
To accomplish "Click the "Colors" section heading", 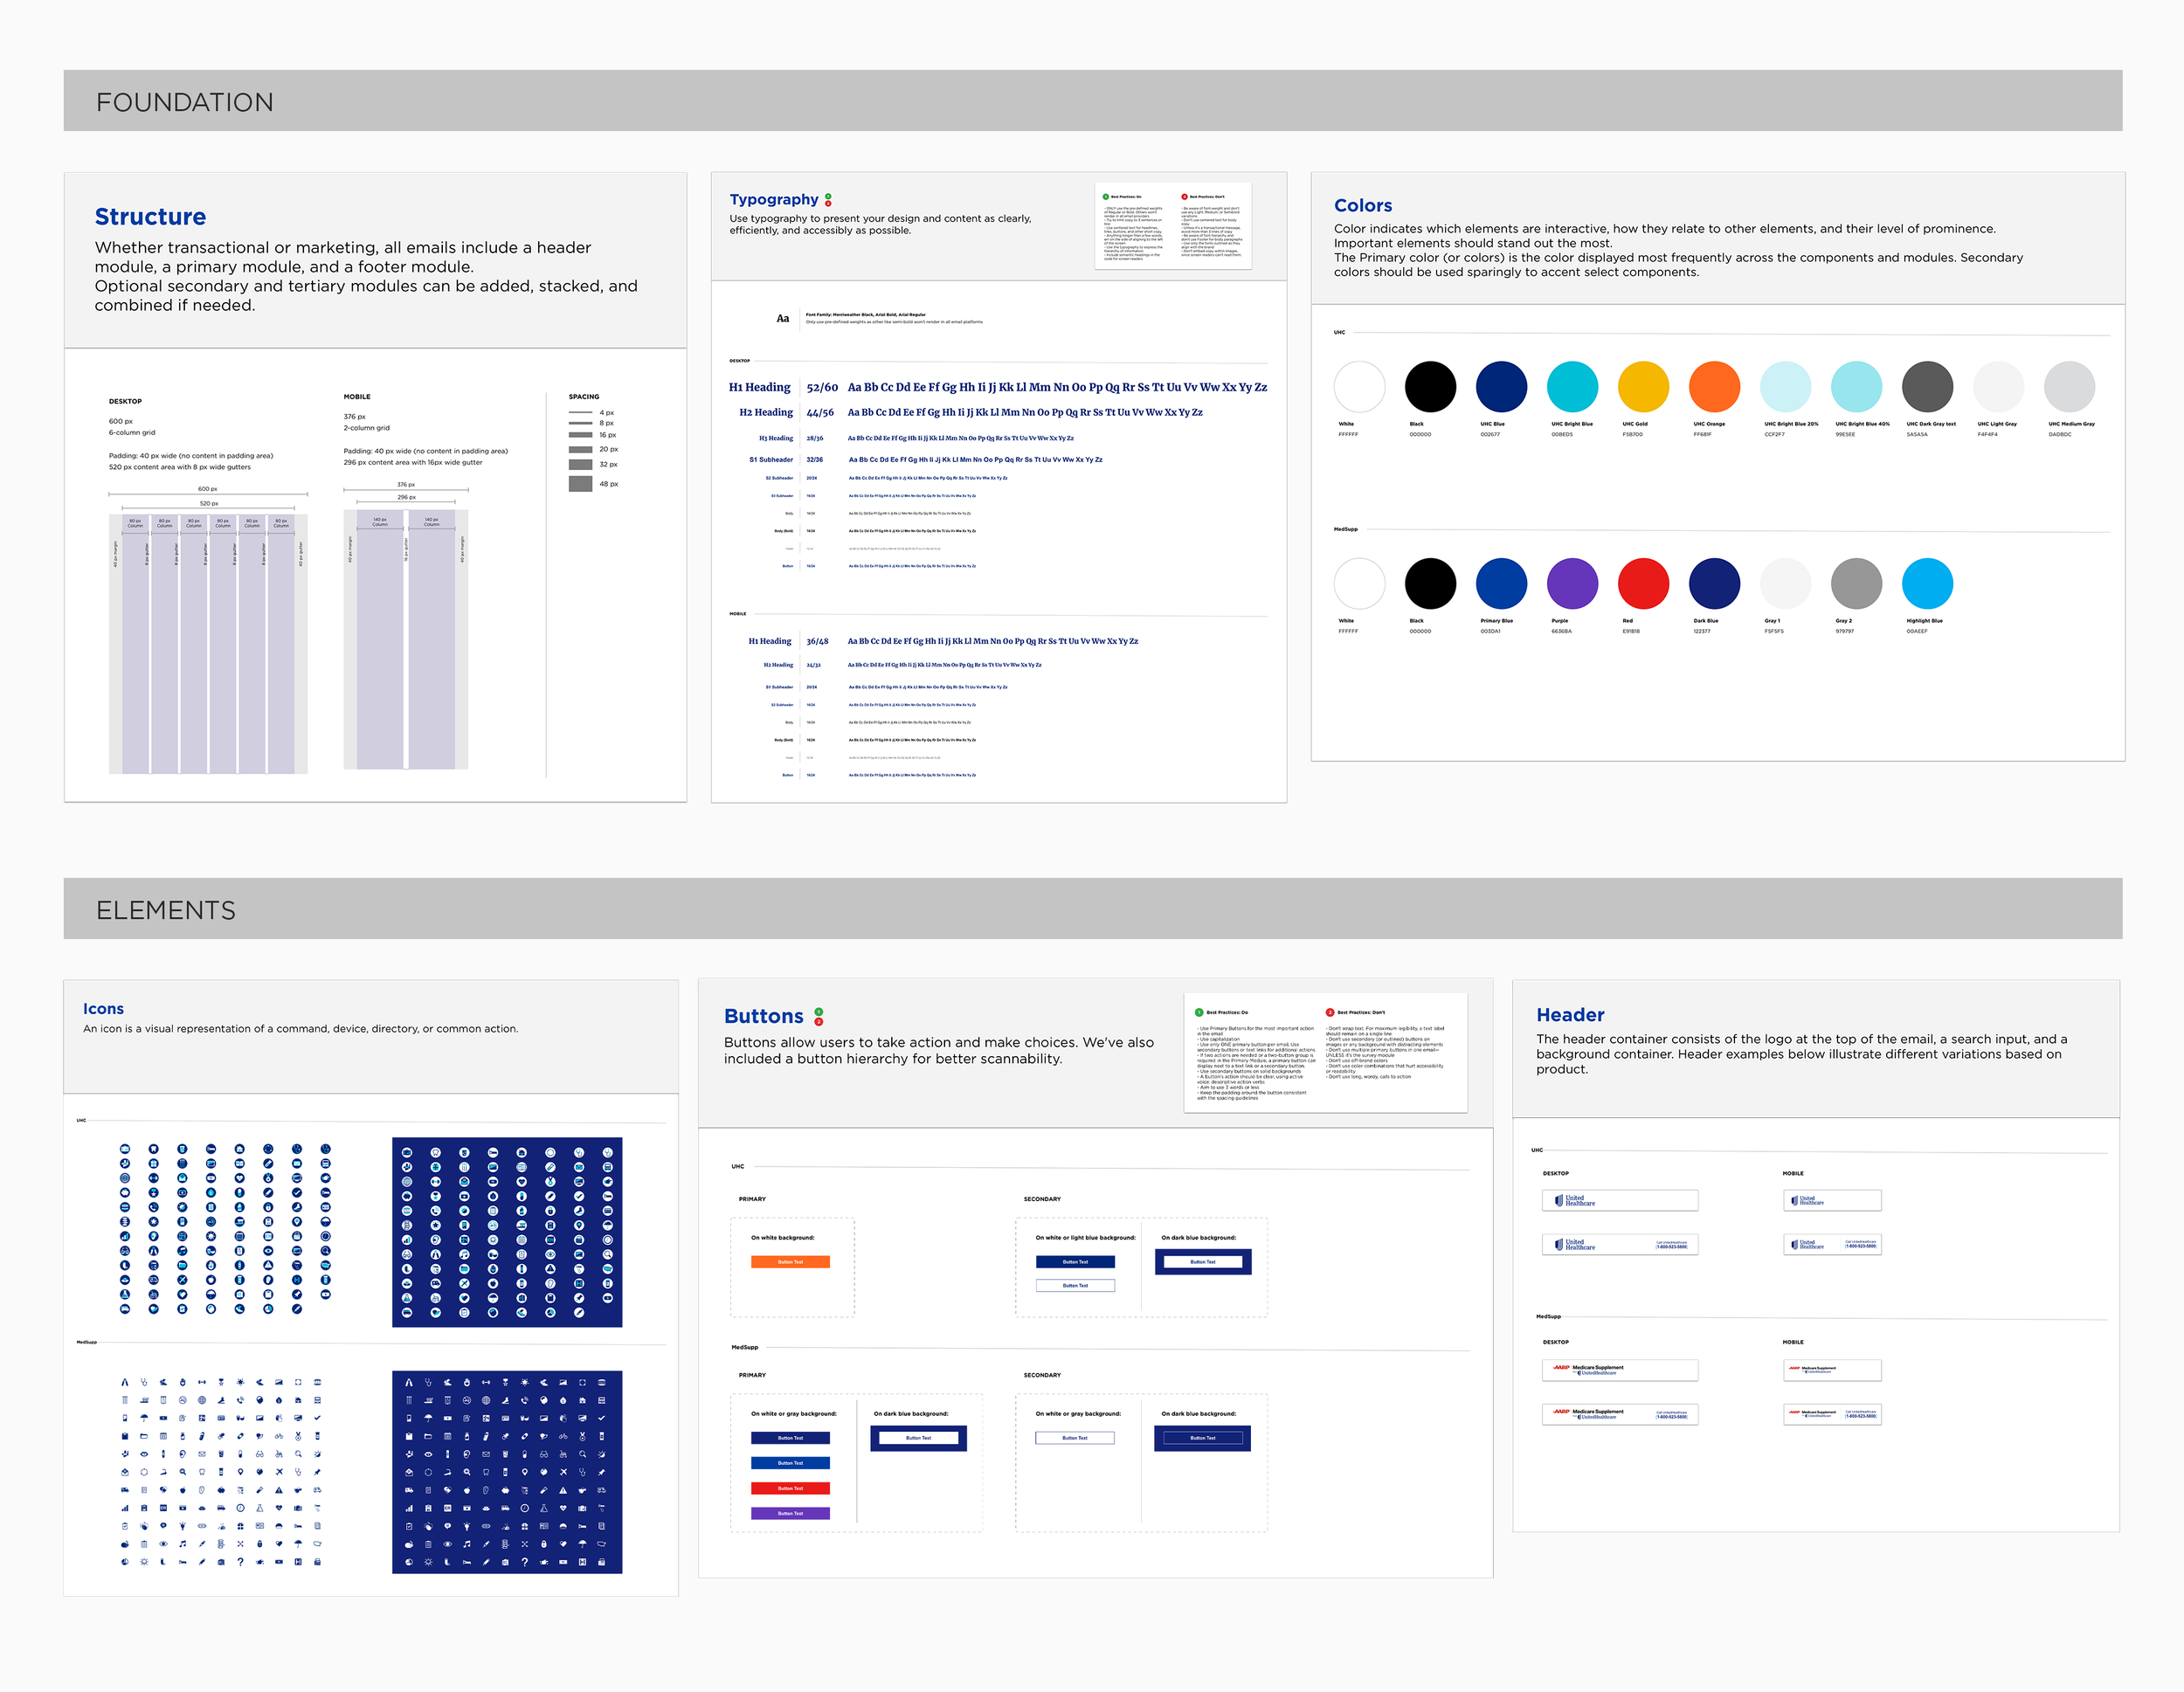I will point(1363,205).
